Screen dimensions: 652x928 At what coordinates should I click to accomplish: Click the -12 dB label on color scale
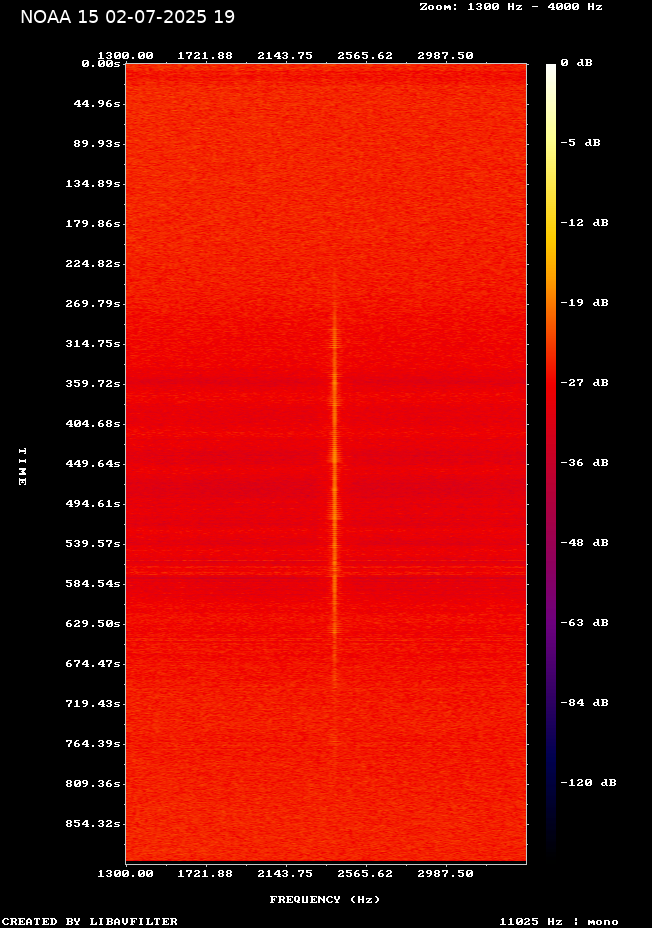click(x=584, y=223)
